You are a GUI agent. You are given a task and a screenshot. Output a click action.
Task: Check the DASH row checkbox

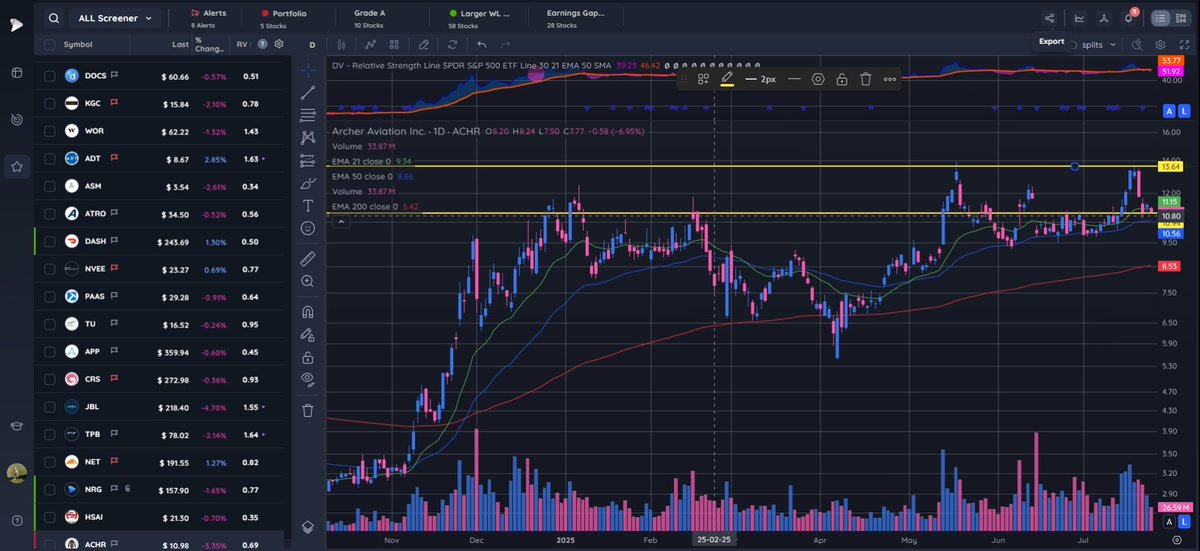click(49, 241)
